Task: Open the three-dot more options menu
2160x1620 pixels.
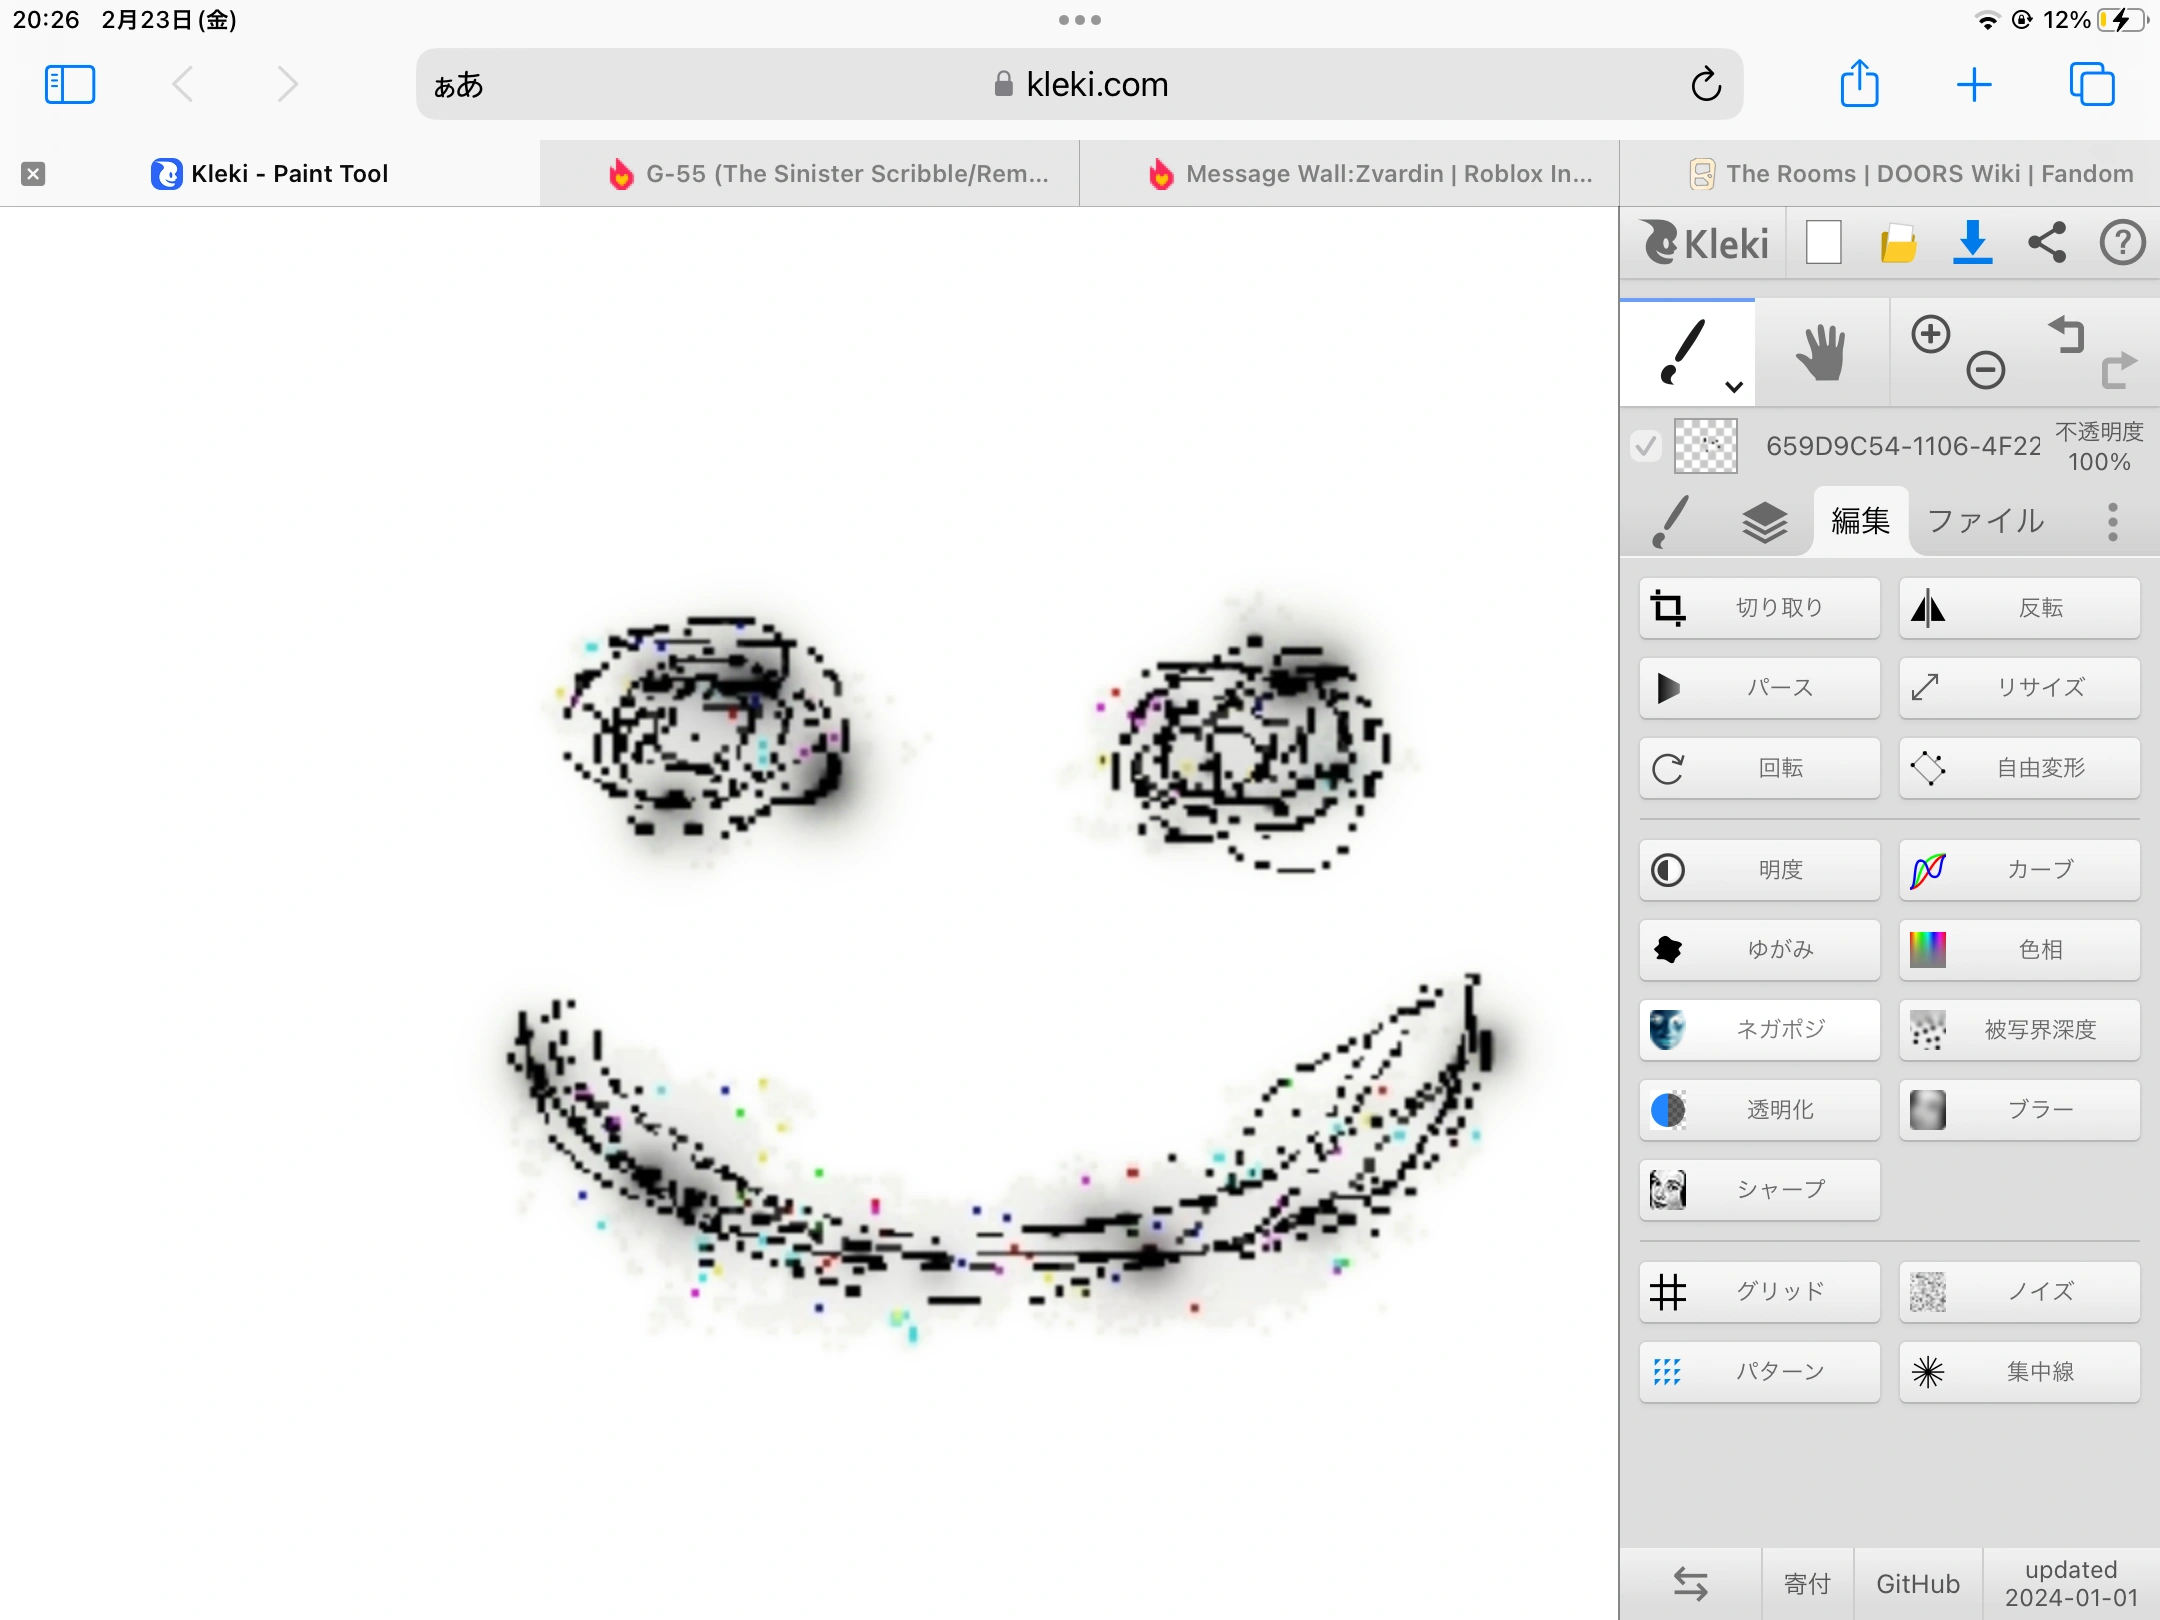Action: point(2112,522)
